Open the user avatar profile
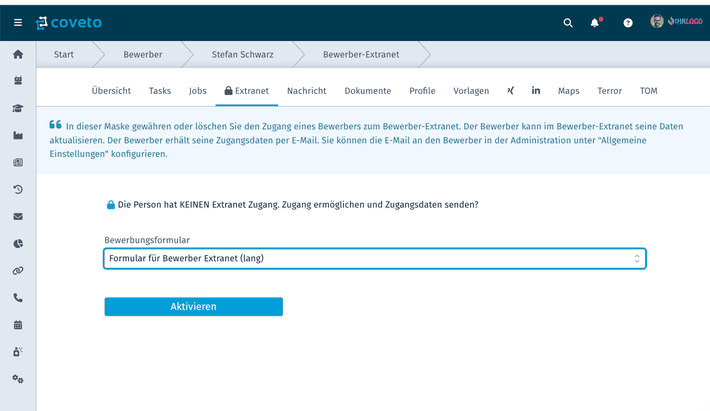 point(657,21)
